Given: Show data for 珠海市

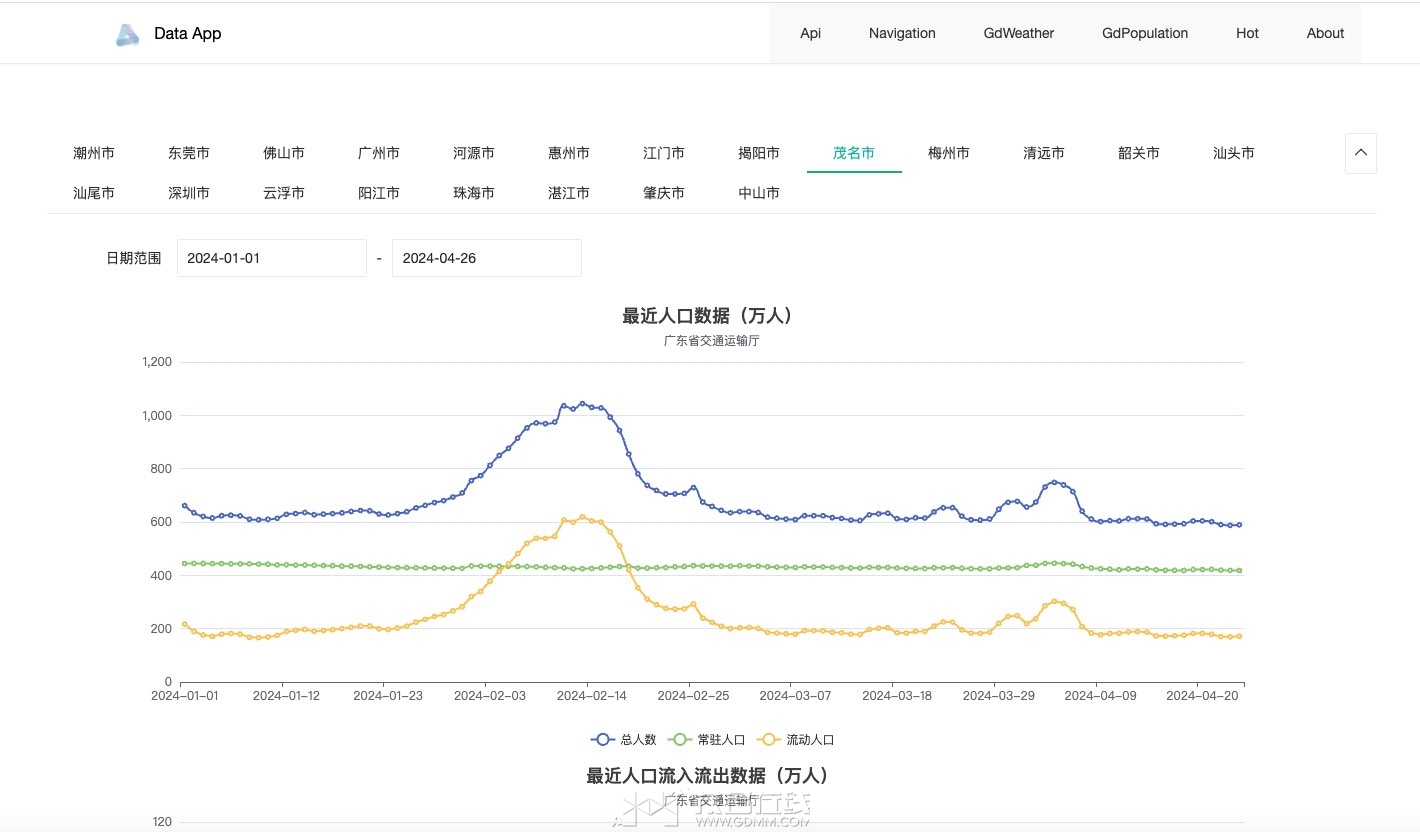Looking at the screenshot, I should (474, 193).
